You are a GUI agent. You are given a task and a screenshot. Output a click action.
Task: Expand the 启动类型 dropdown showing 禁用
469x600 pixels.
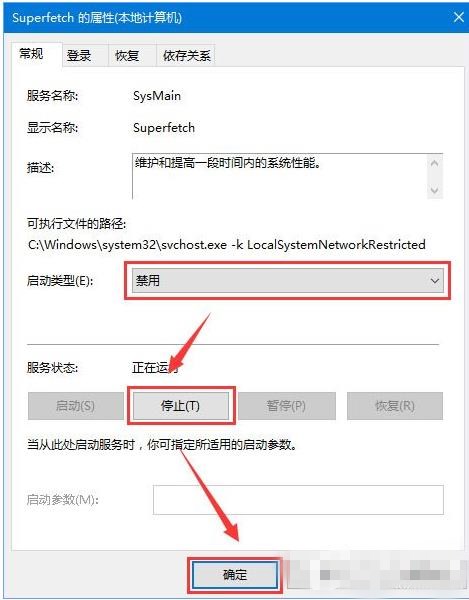point(288,281)
